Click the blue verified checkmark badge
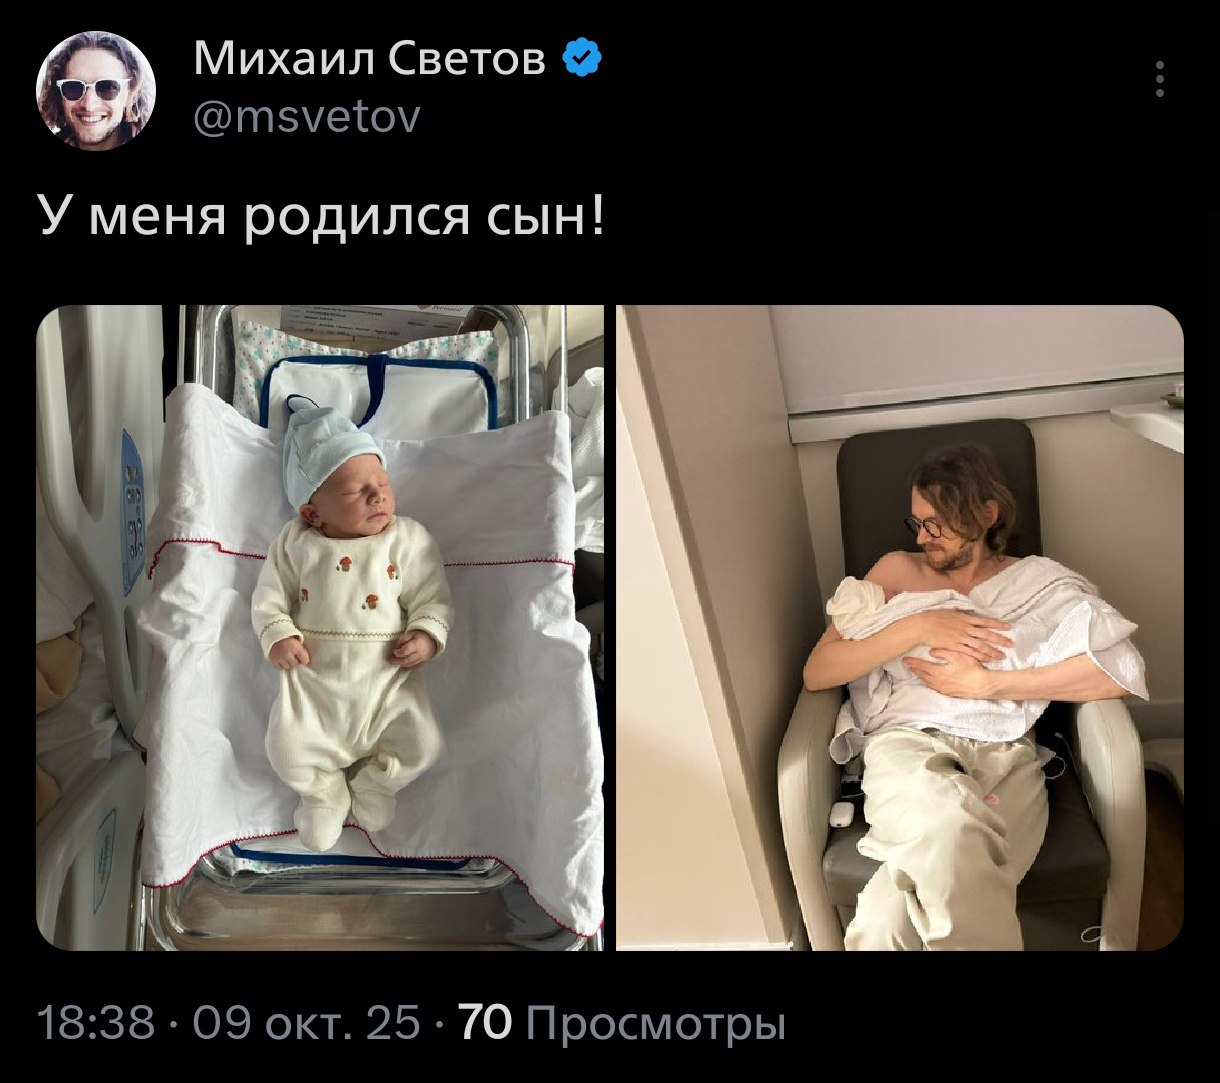Image resolution: width=1220 pixels, height=1083 pixels. [x=583, y=61]
